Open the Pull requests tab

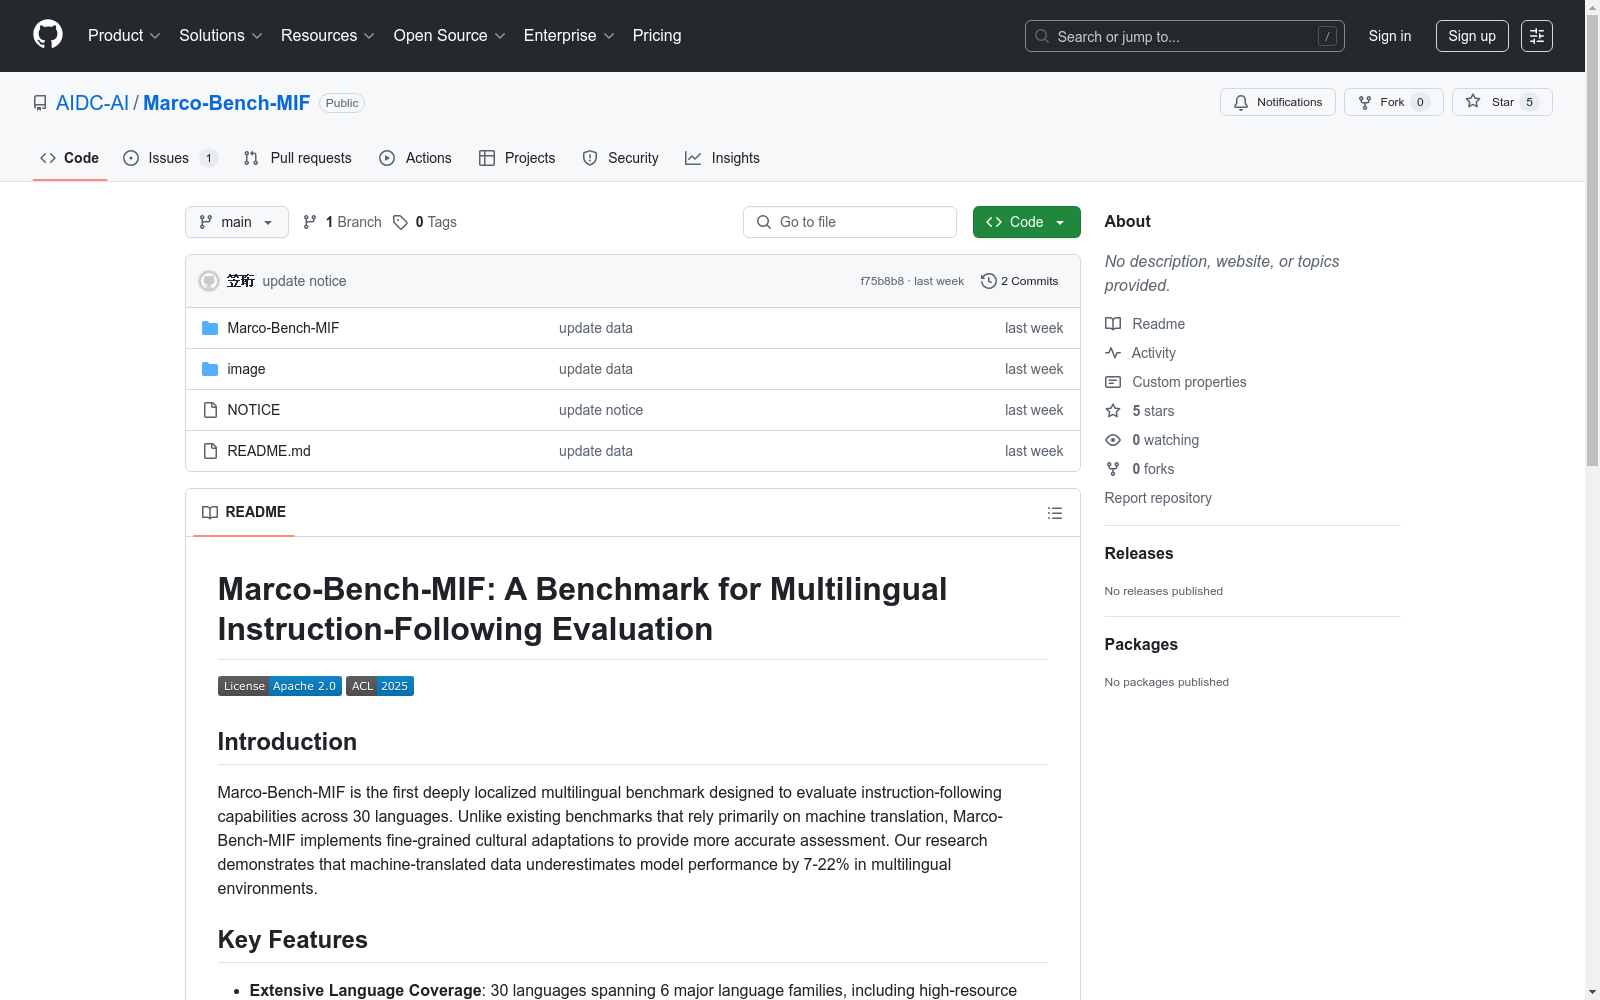click(298, 158)
